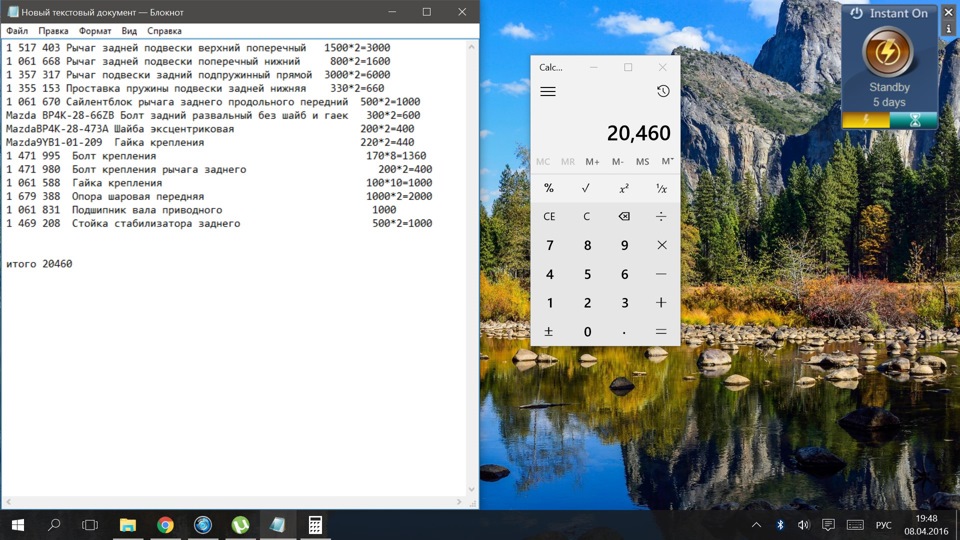This screenshot has height=540, width=960.
Task: Open the volume control in tray
Action: point(803,525)
